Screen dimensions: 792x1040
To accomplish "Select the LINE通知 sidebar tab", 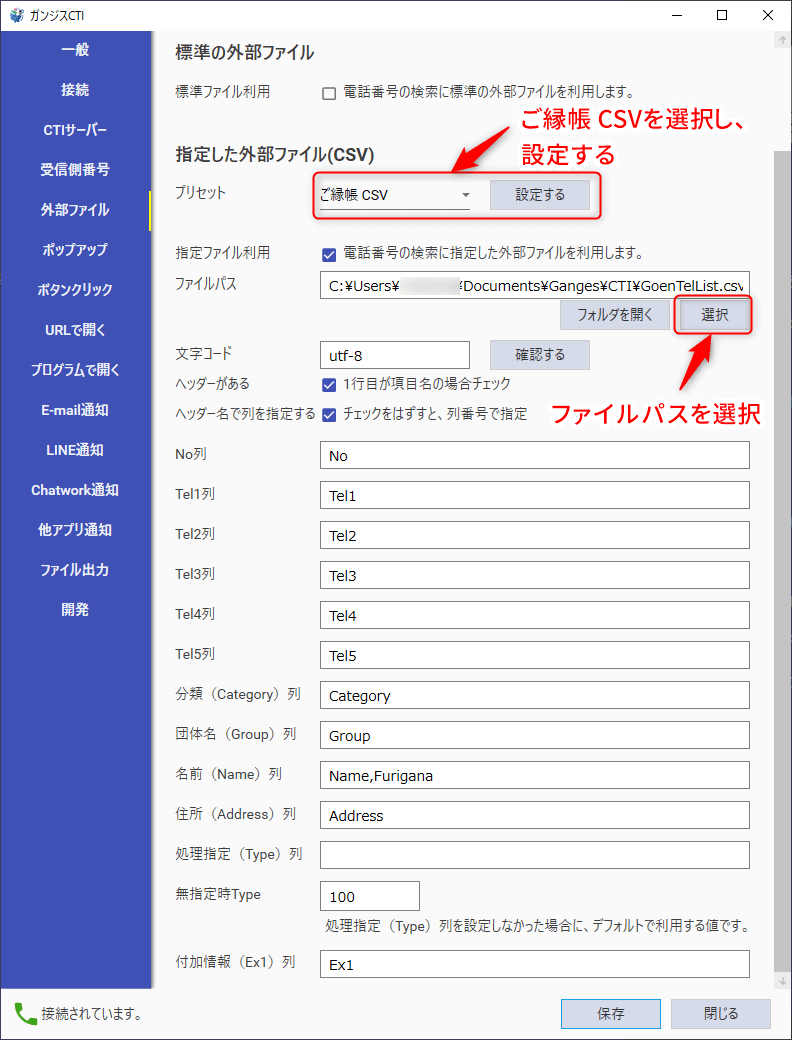I will pyautogui.click(x=75, y=450).
